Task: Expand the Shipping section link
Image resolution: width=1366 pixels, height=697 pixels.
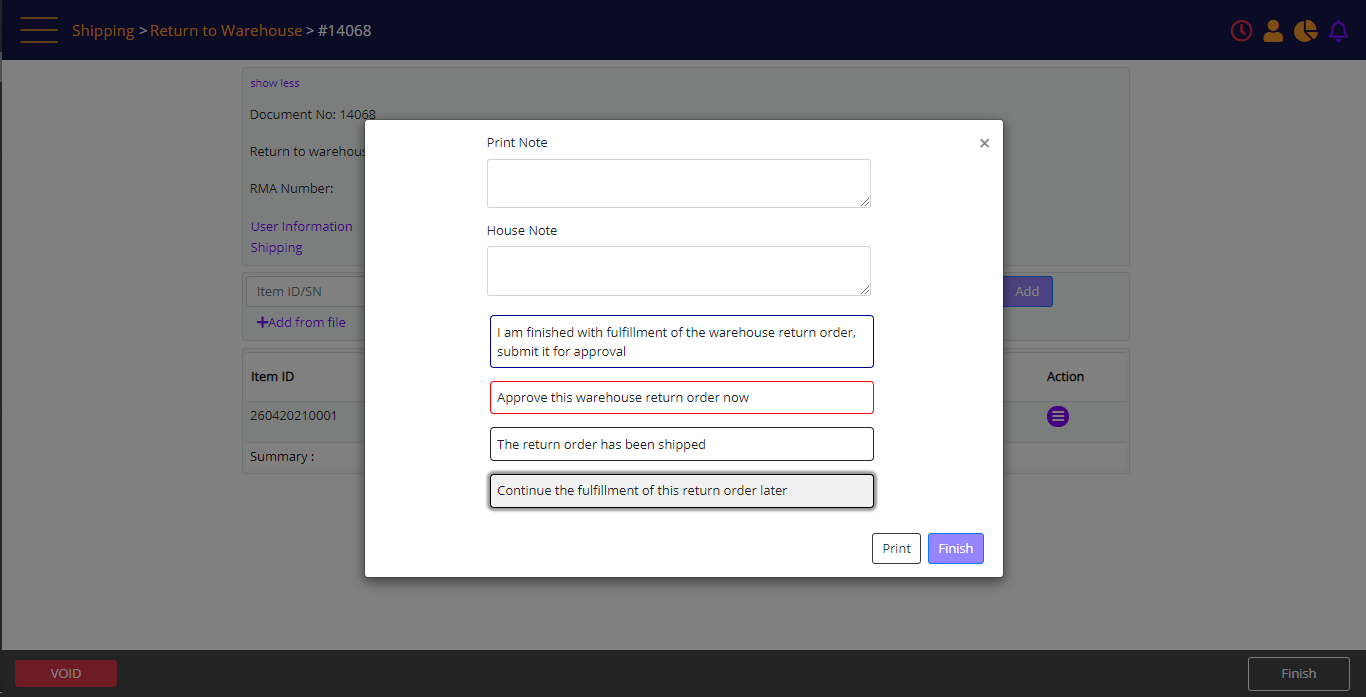Action: click(x=277, y=247)
